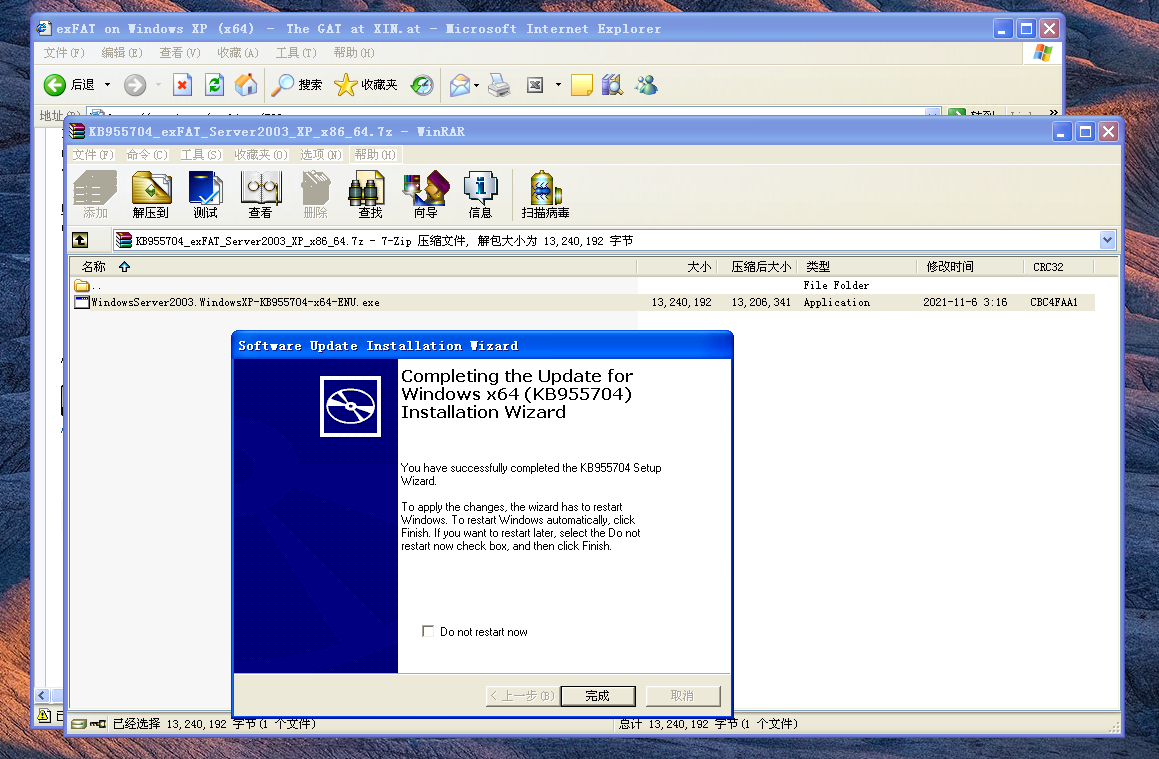Click the Edit page icon in Internet Explorer
Image resolution: width=1159 pixels, height=759 pixels.
tap(535, 85)
